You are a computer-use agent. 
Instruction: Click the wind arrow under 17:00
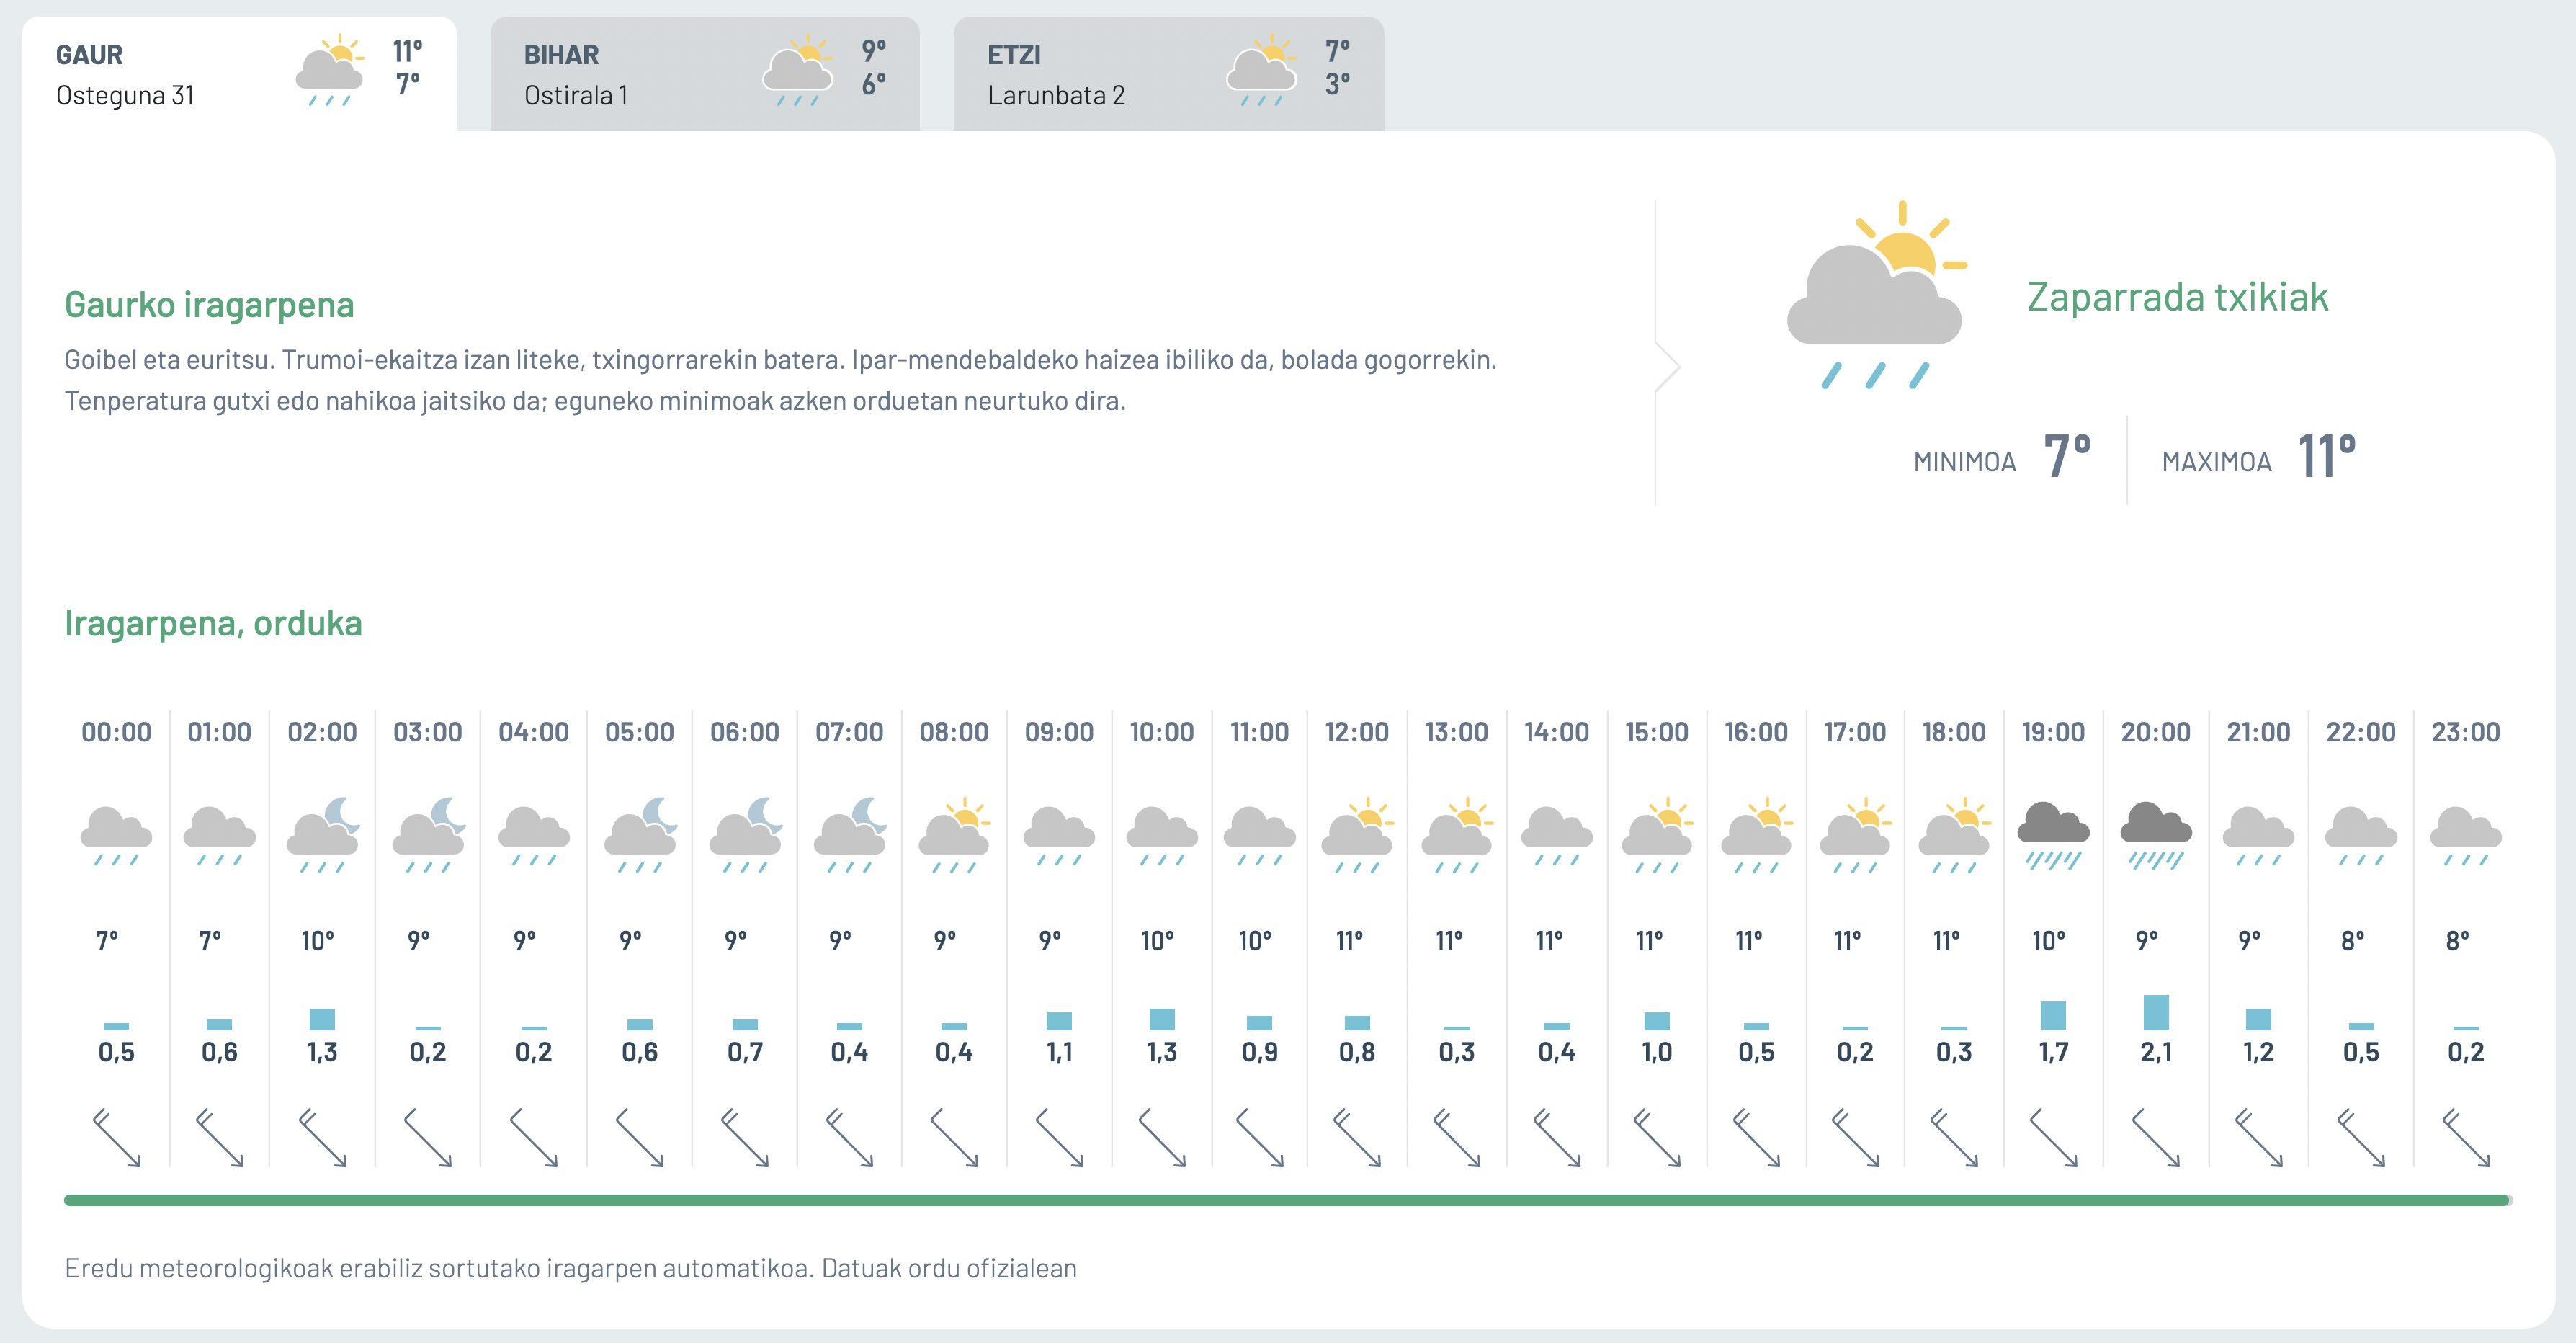[1855, 1137]
